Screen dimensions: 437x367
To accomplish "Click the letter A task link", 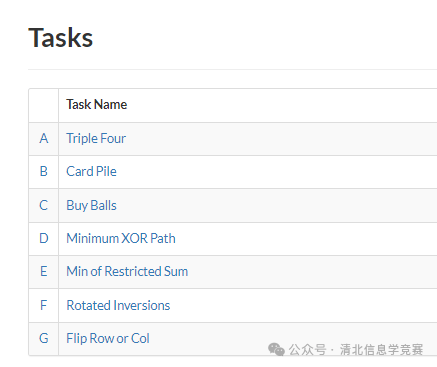I will (44, 138).
